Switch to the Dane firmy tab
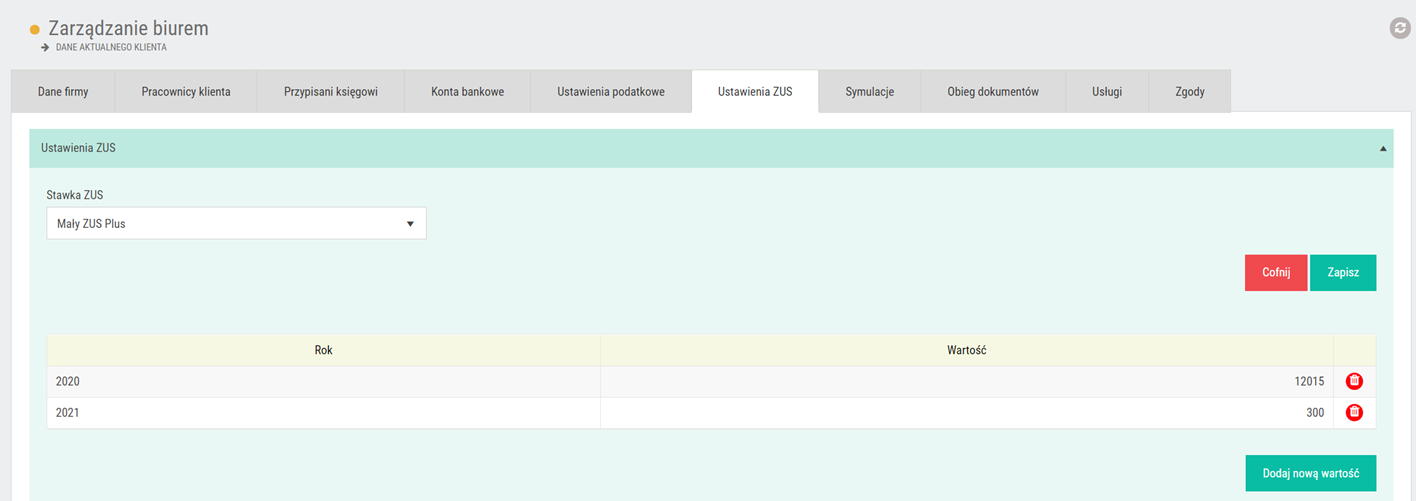The height and width of the screenshot is (501, 1416). 63,91
